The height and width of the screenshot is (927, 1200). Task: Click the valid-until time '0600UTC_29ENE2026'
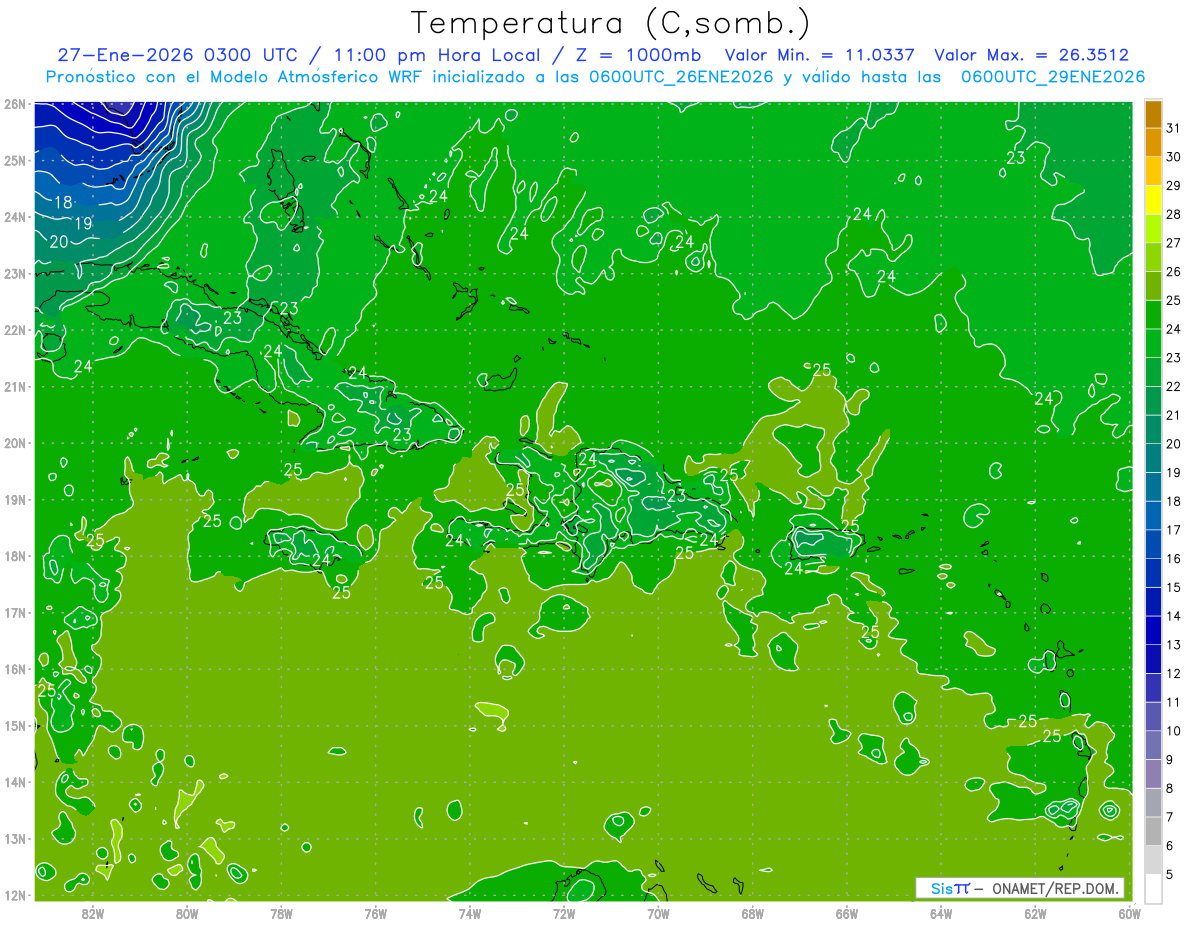coord(1053,77)
